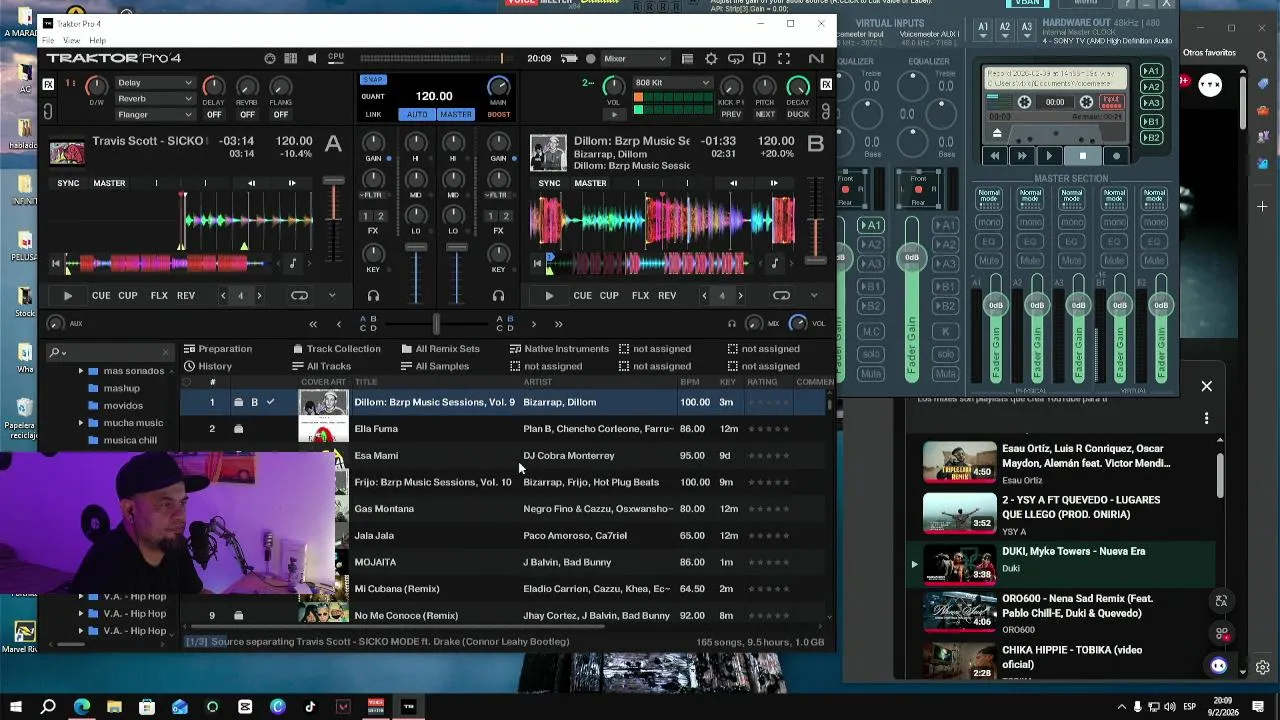Open the File menu in Traktor

coord(48,41)
